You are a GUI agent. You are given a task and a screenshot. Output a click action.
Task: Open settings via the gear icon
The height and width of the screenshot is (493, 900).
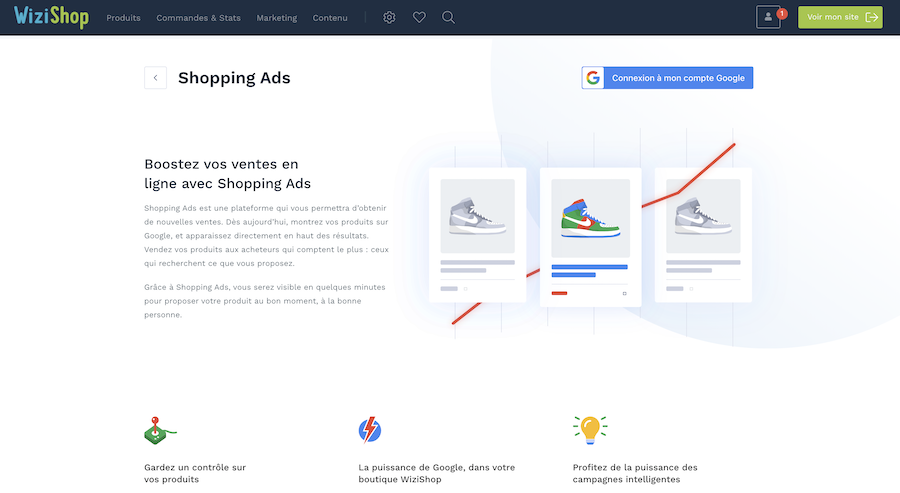coord(389,17)
